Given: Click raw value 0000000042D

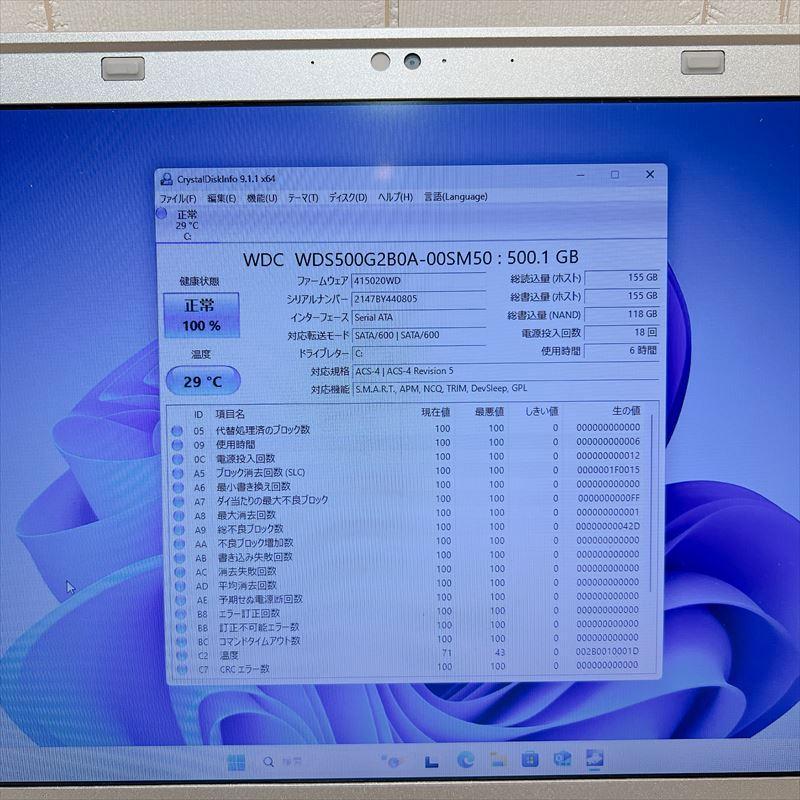Looking at the screenshot, I should tap(608, 526).
